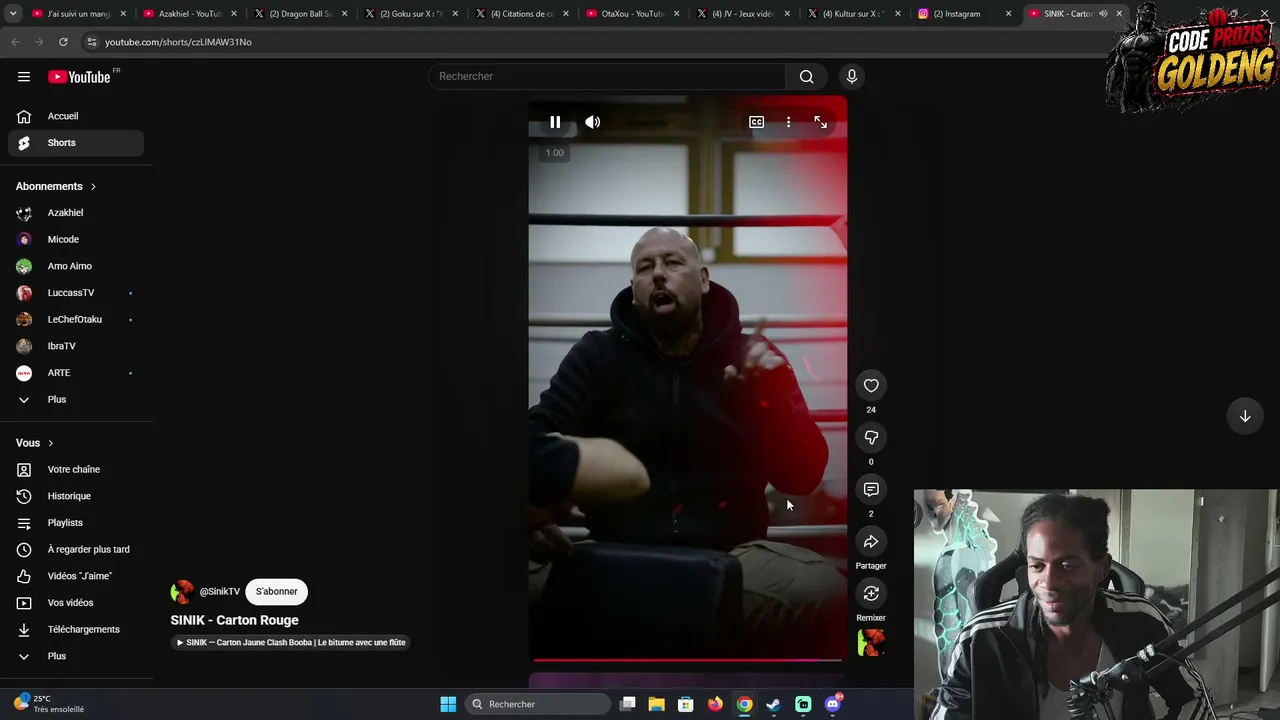Open À regarder plus tard

[x=76, y=550]
